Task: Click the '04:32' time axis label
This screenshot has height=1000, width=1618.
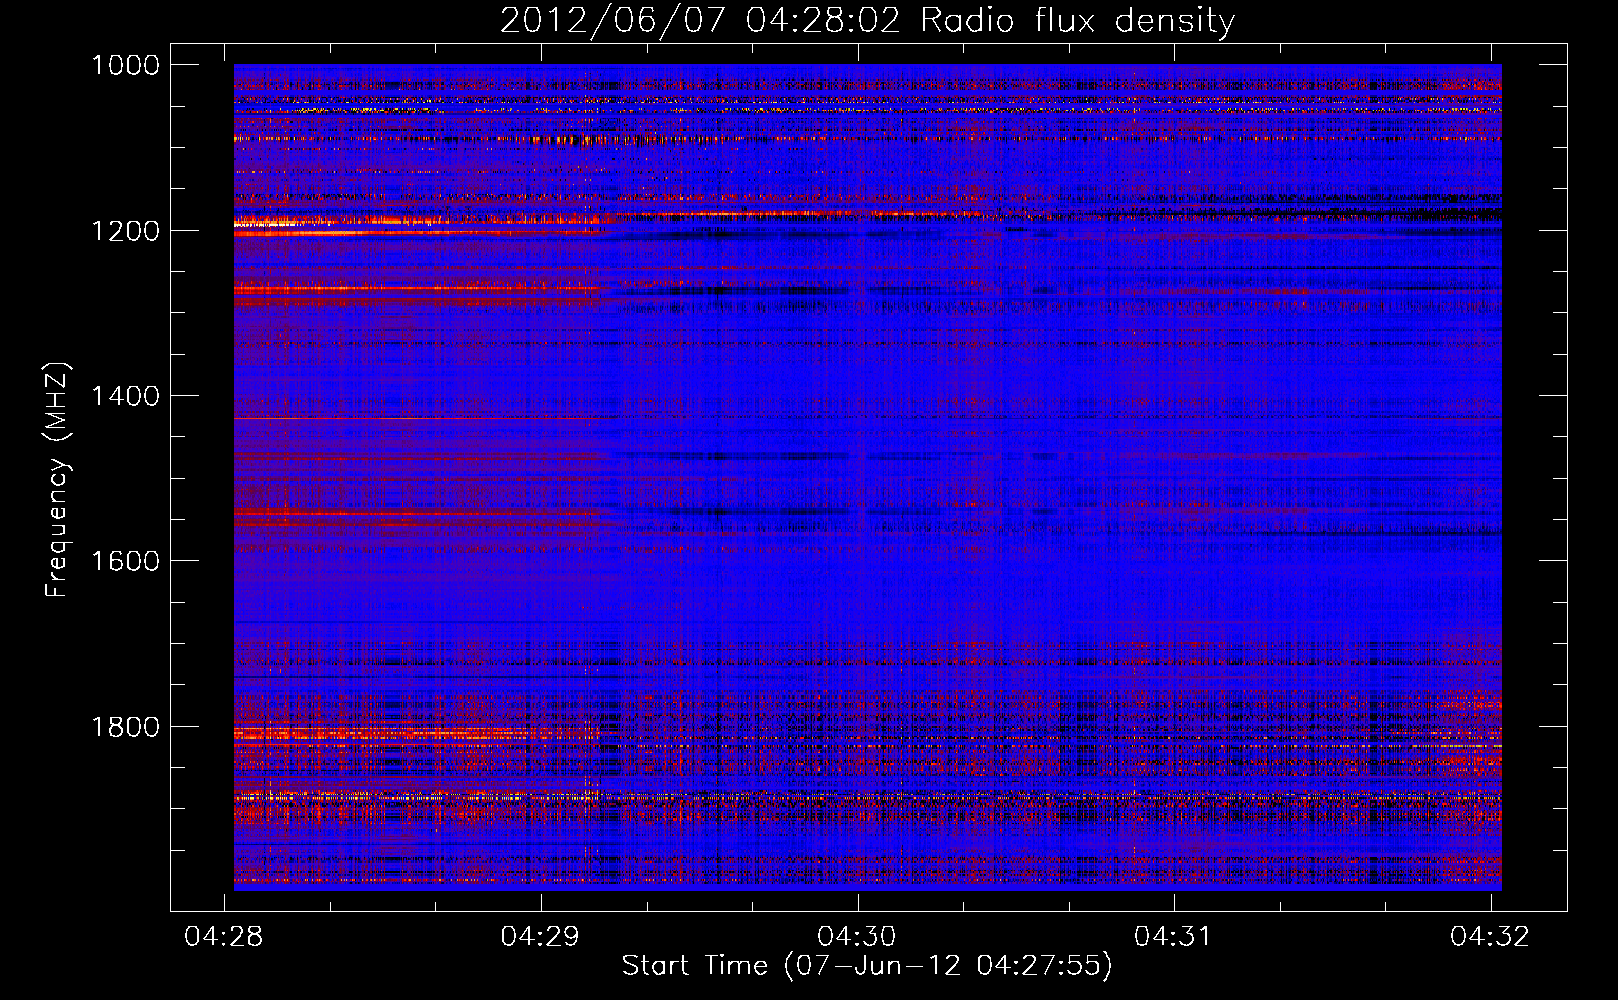Action: point(1490,936)
